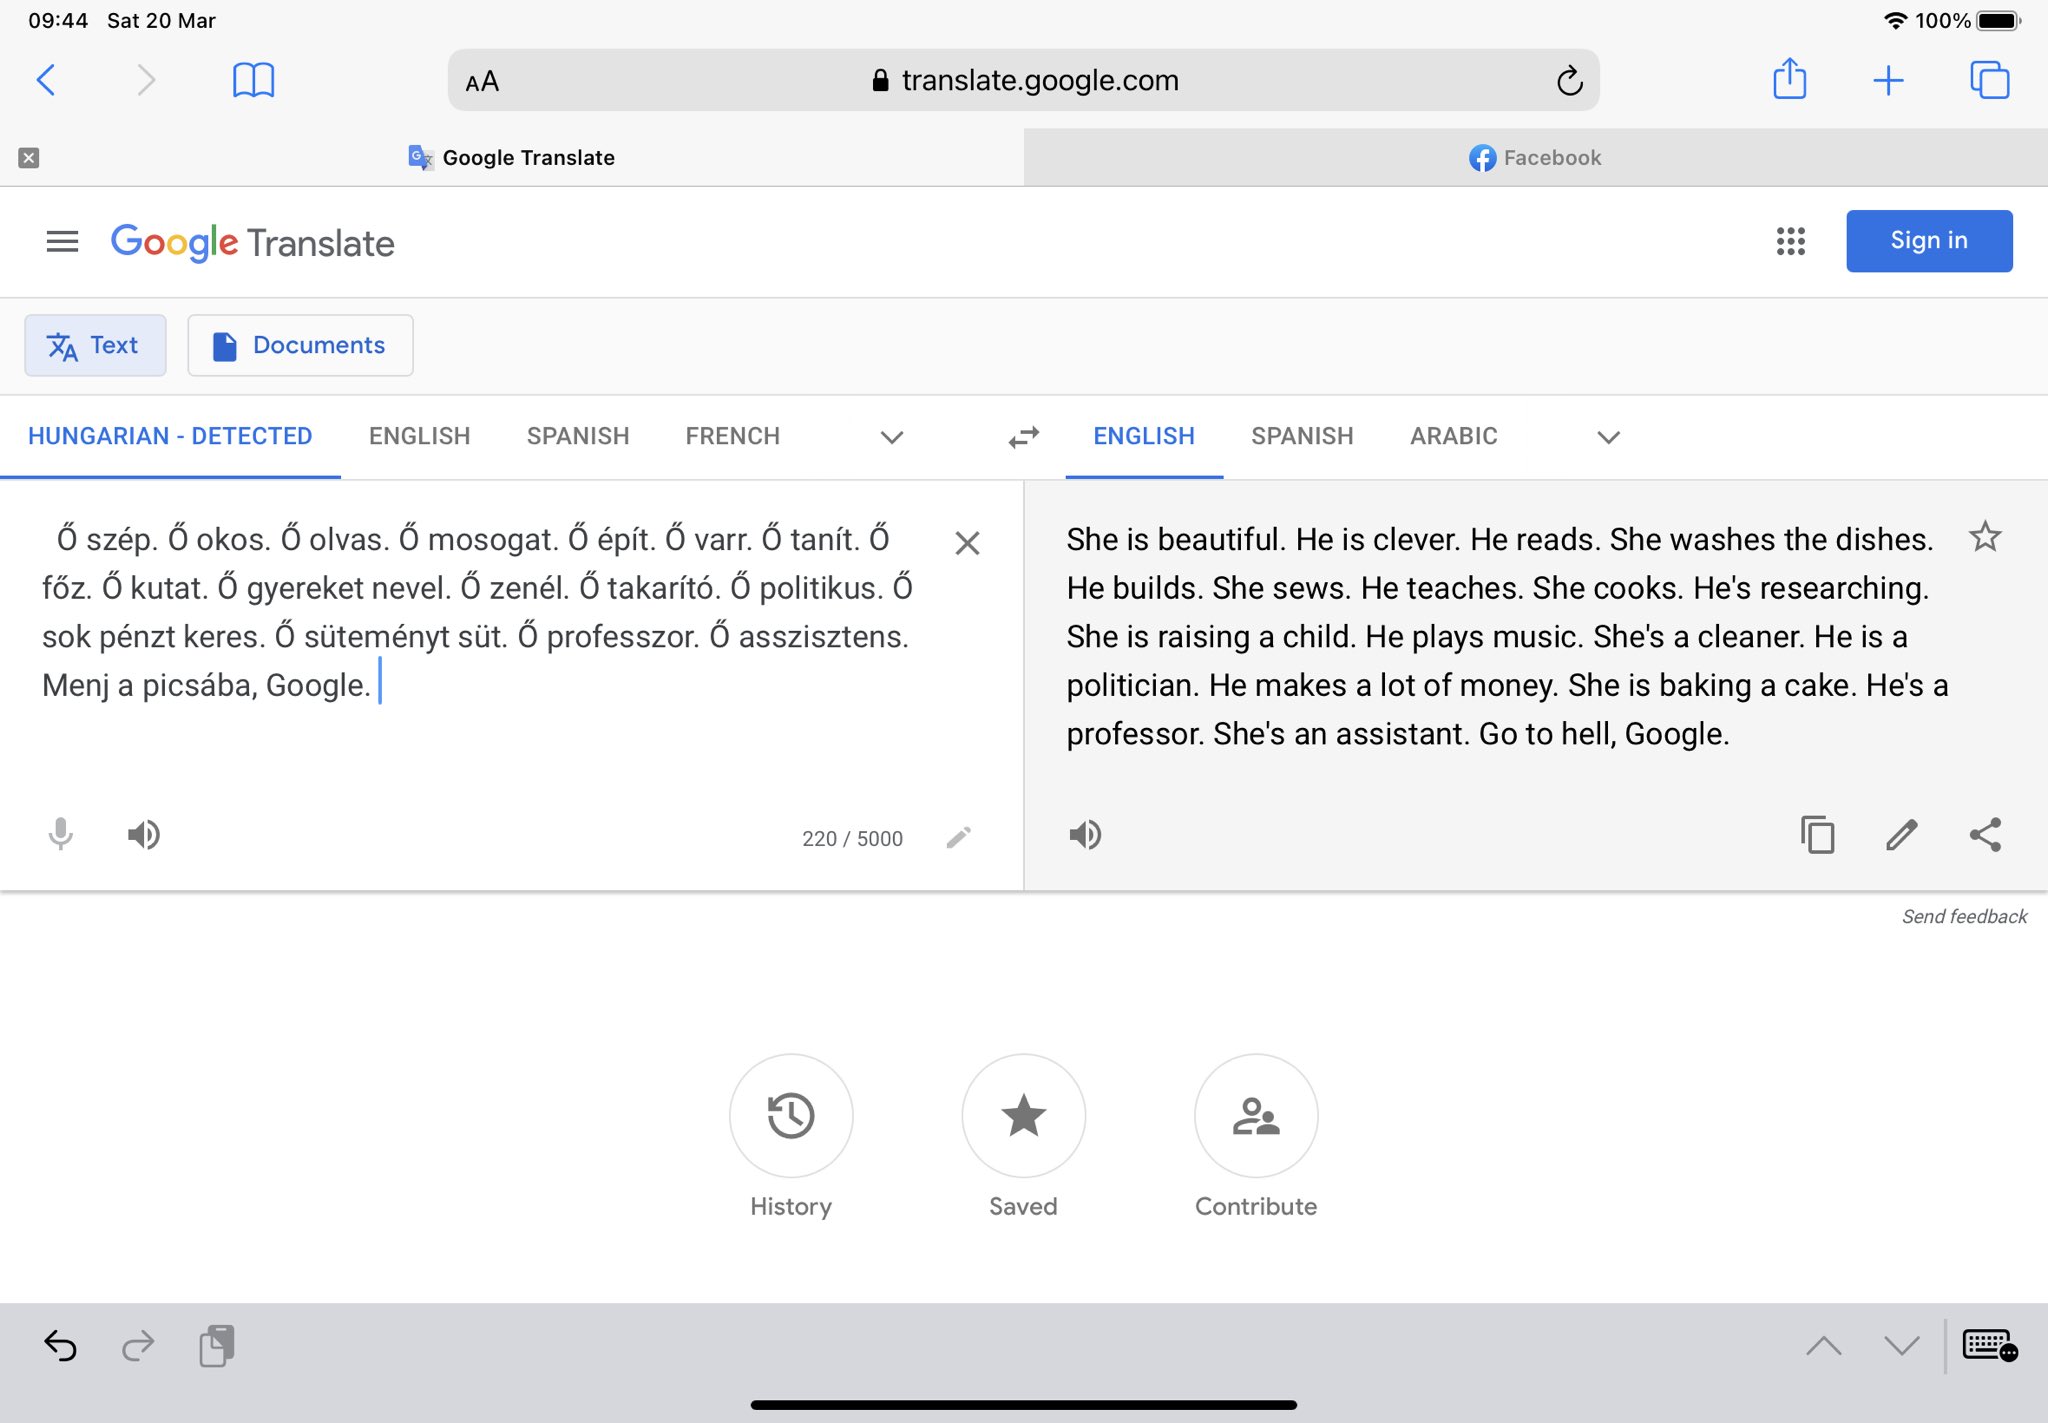Open the Send feedback link

click(1963, 916)
